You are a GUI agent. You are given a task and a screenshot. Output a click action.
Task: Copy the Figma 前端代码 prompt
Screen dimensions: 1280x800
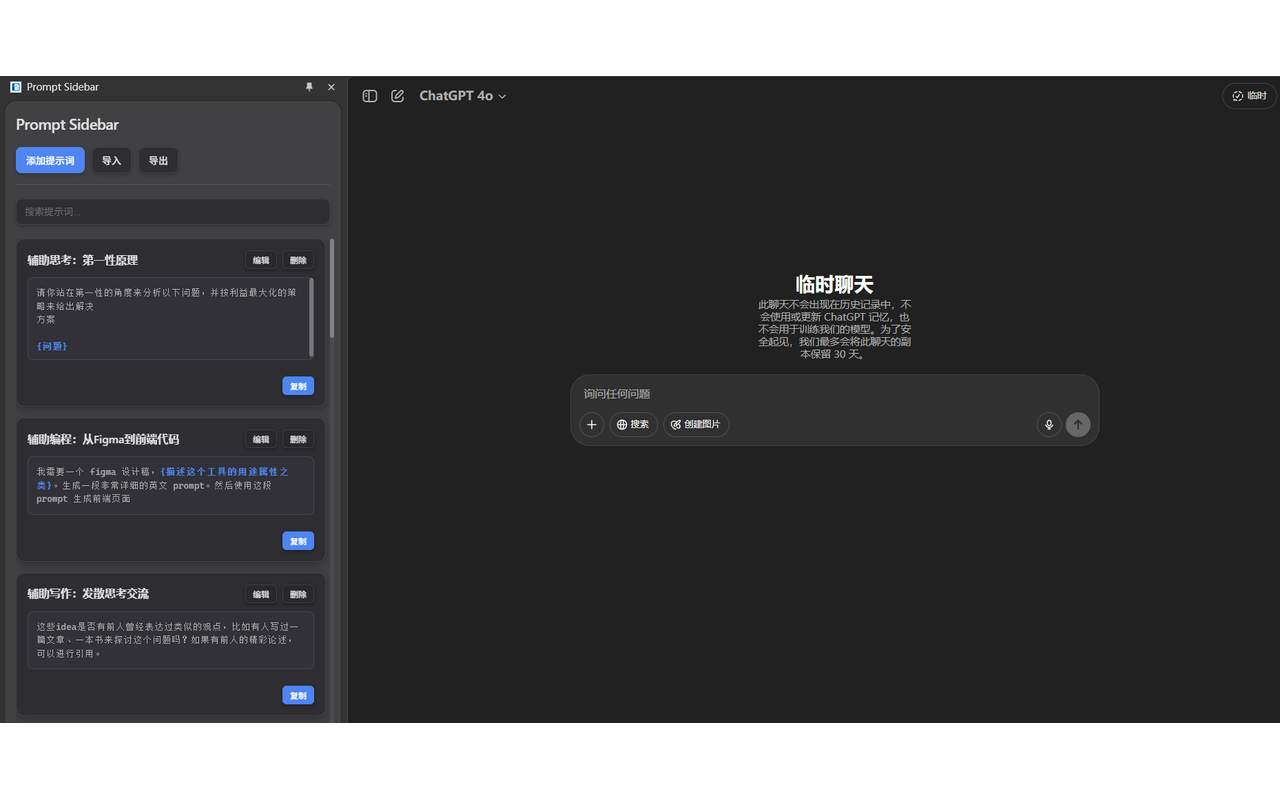click(x=297, y=540)
